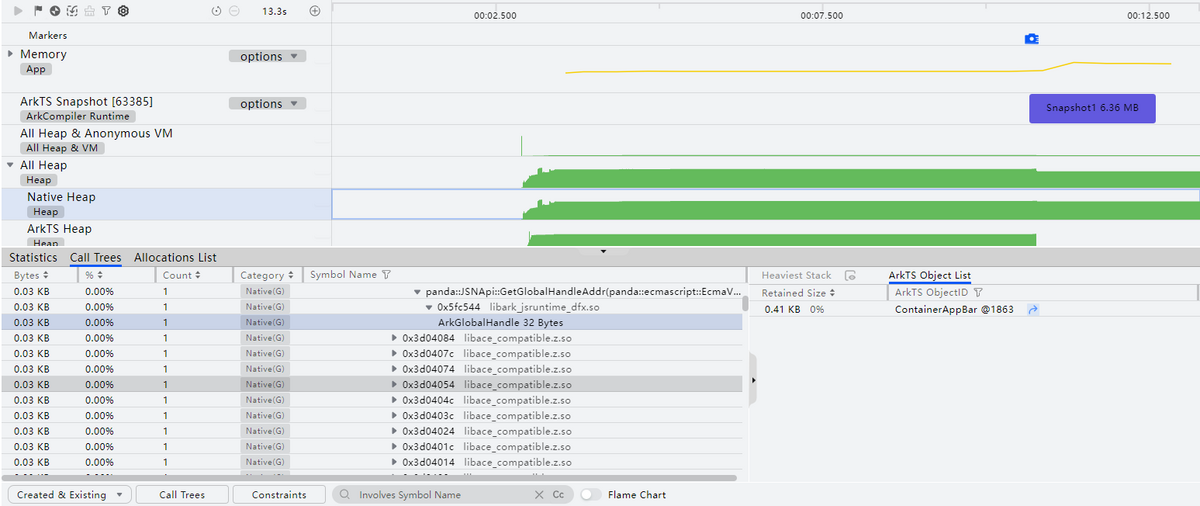Click filter icon beside ArkTS ObjectID header
The image size is (1200, 506).
(x=979, y=293)
